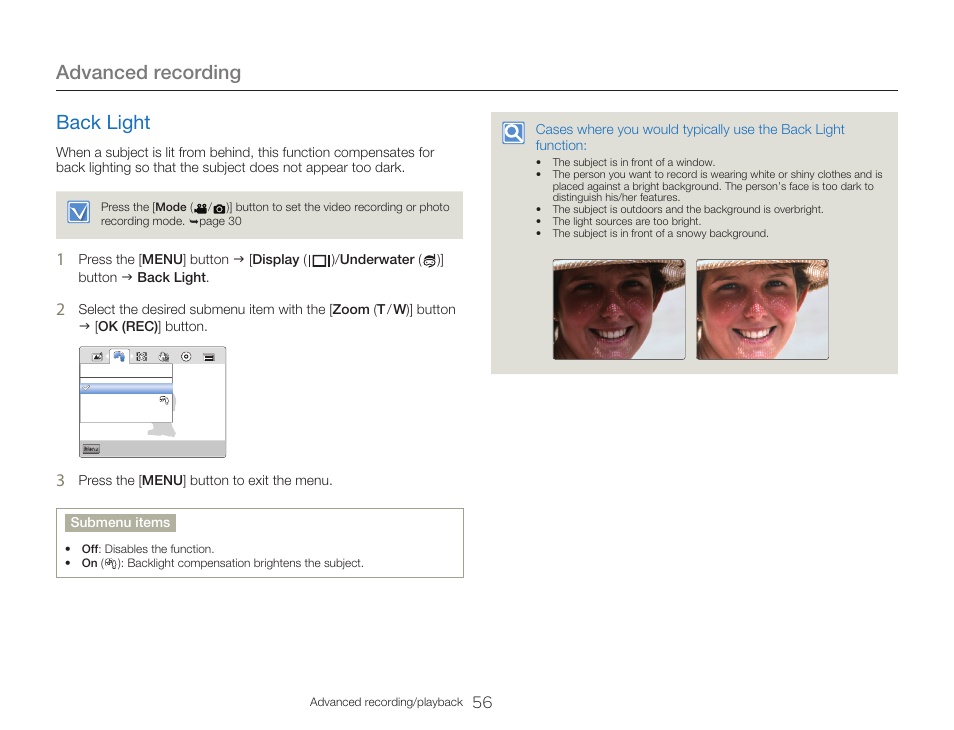The height and width of the screenshot is (730, 954).
Task: Open the highlighted dropdown row in the menu list
Action: [126, 387]
